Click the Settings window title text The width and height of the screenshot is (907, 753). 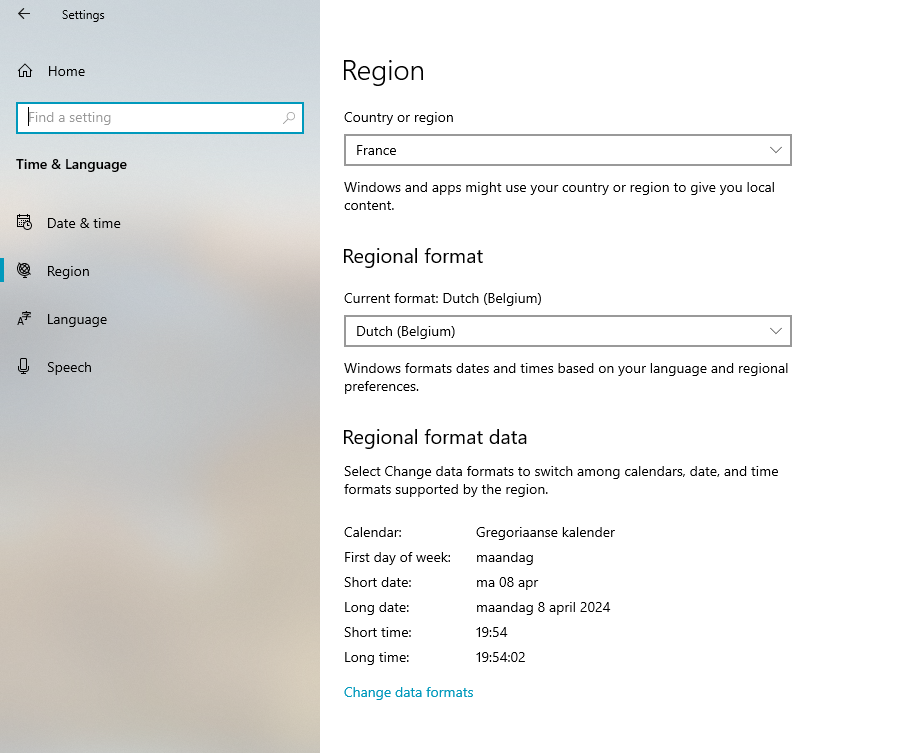(83, 15)
